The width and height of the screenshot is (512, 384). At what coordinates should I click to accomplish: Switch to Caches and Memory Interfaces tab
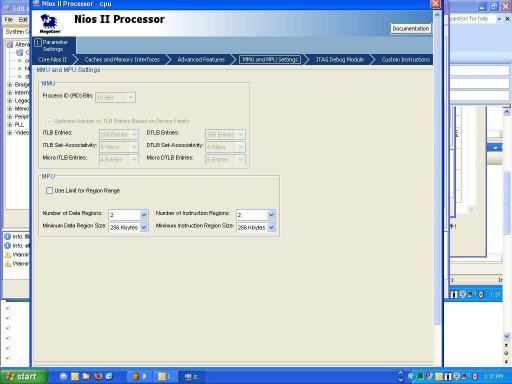[x=122, y=60]
